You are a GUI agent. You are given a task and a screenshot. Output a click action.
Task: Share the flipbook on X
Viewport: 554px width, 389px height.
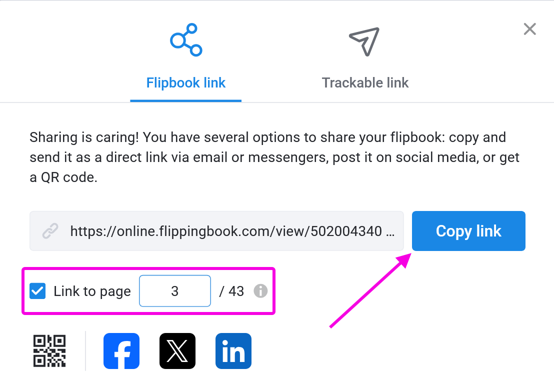click(177, 351)
